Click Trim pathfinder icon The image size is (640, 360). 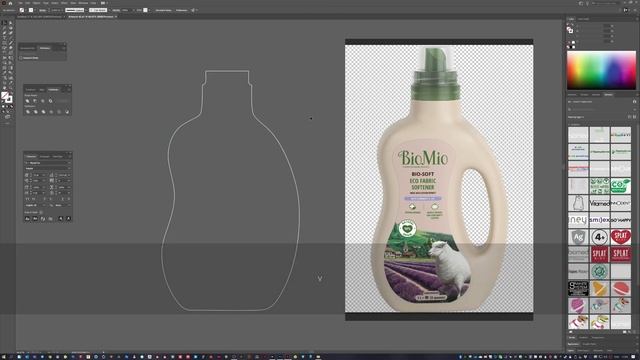pos(36,112)
